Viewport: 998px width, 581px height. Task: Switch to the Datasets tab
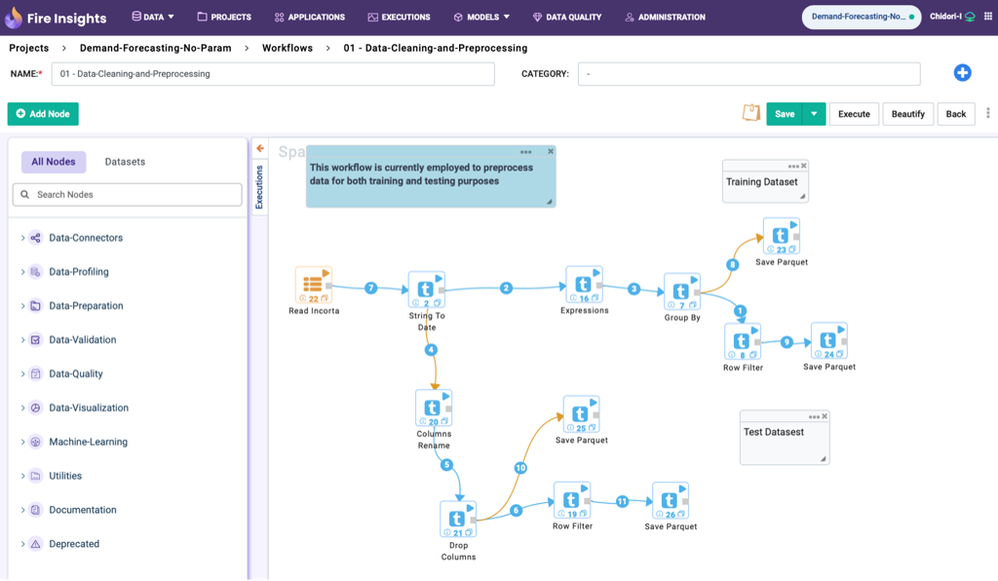tap(125, 162)
